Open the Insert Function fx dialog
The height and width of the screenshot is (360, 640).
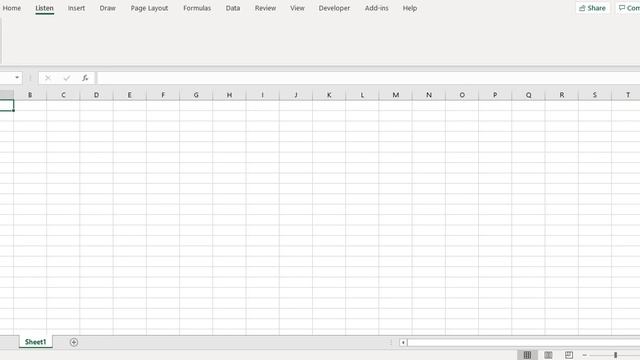pyautogui.click(x=85, y=78)
